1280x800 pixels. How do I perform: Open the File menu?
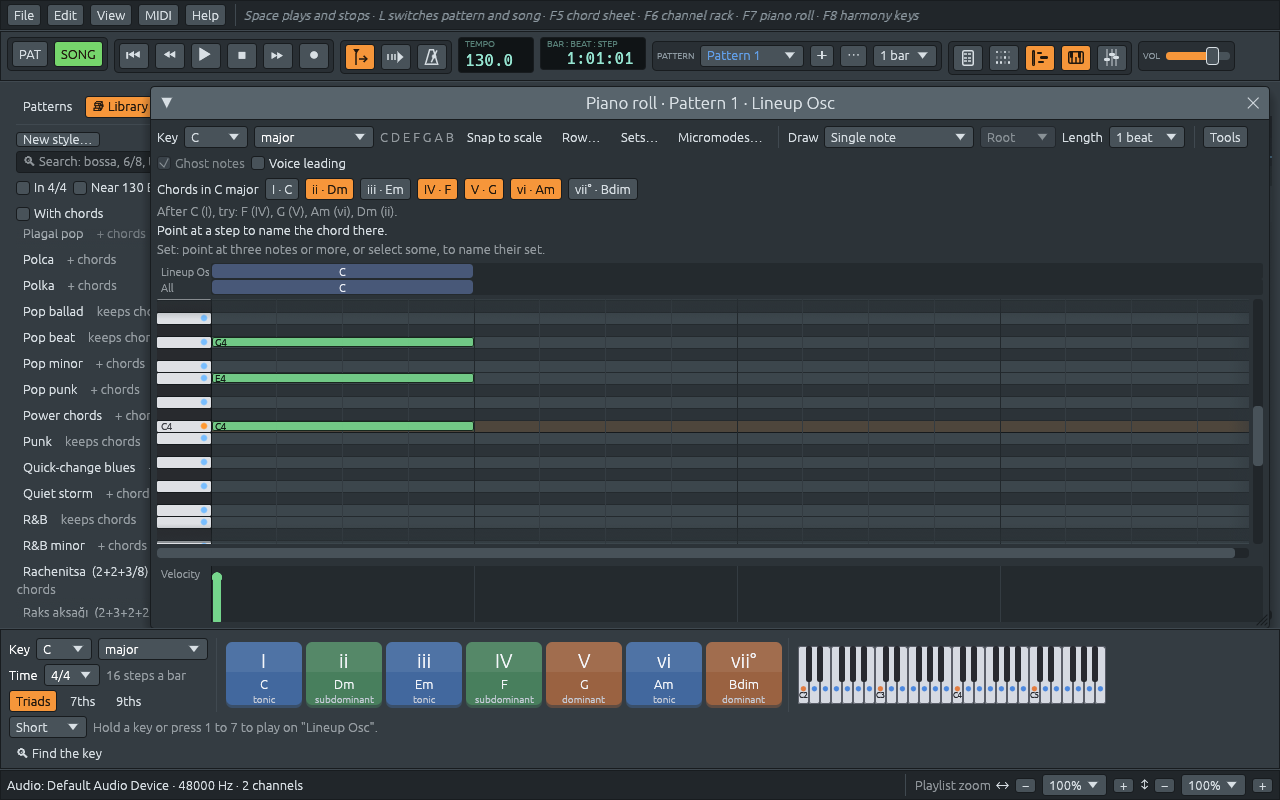(x=24, y=15)
